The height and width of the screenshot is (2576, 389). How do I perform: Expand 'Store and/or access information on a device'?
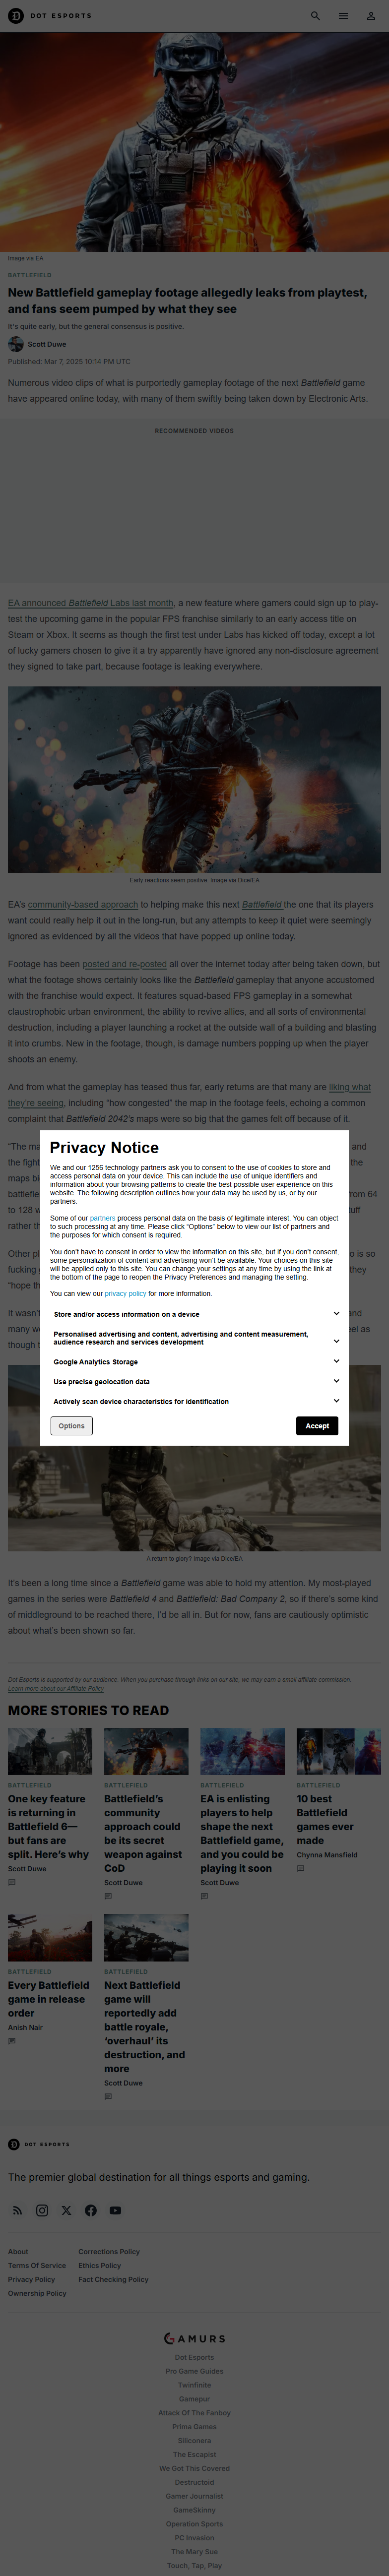click(x=336, y=1313)
